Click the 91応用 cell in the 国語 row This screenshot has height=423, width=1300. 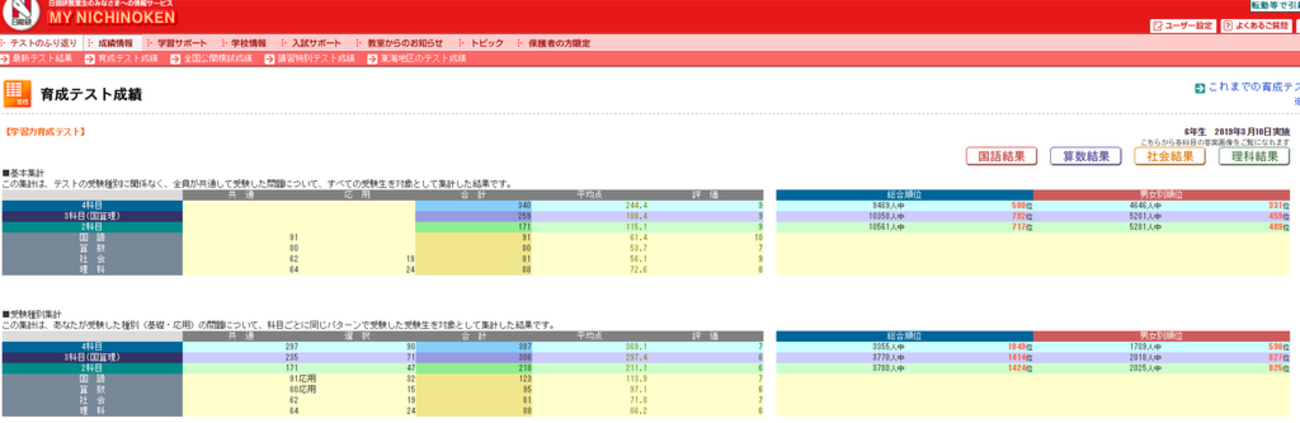303,379
